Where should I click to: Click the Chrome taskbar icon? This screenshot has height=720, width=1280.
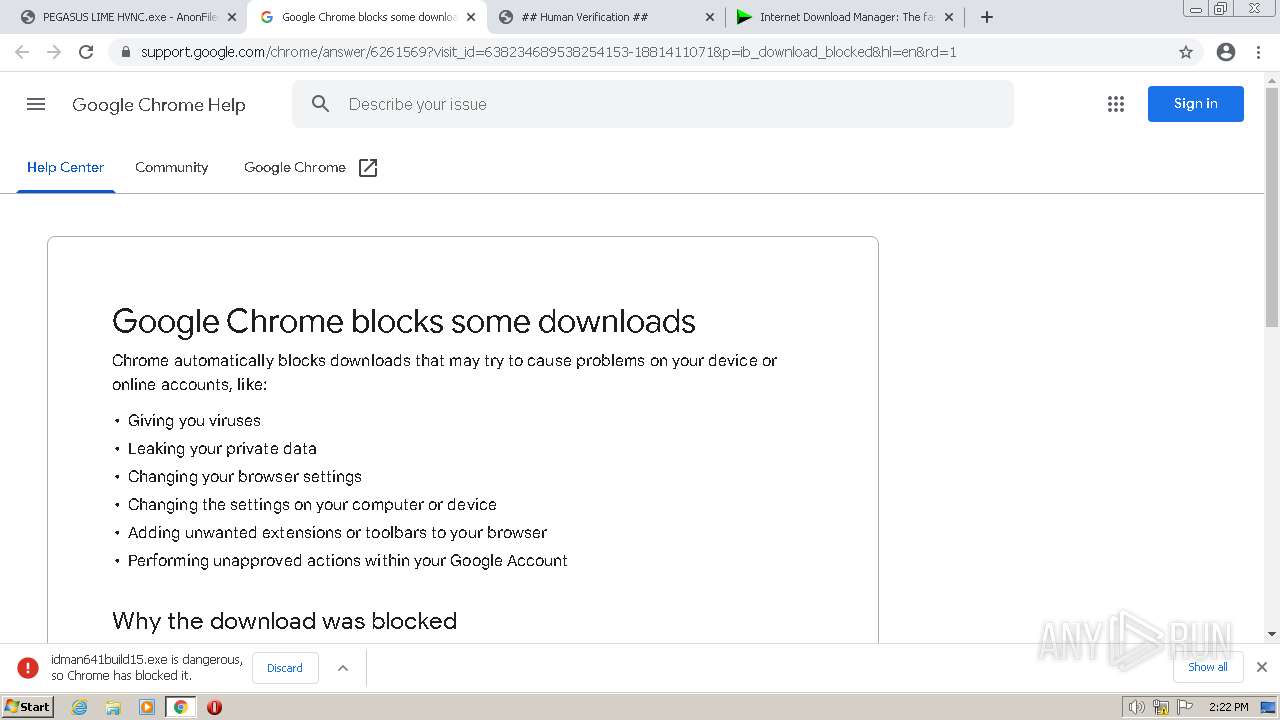(x=180, y=707)
